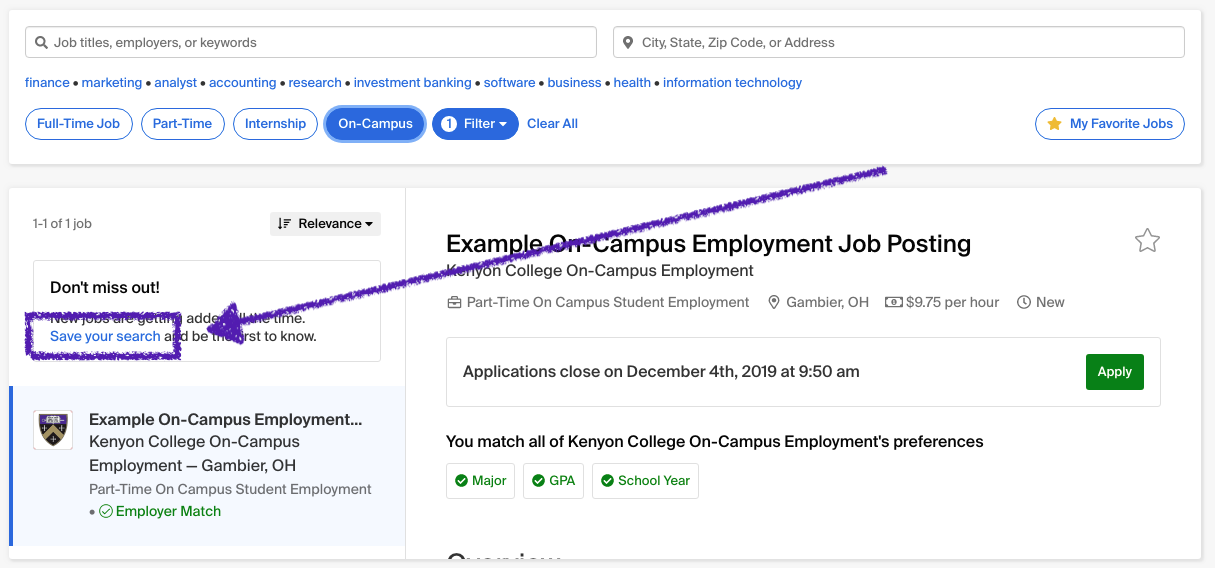Screen dimensions: 1215x568
Task: Click the 'Don't miss out!' heading
Action: click(x=105, y=287)
